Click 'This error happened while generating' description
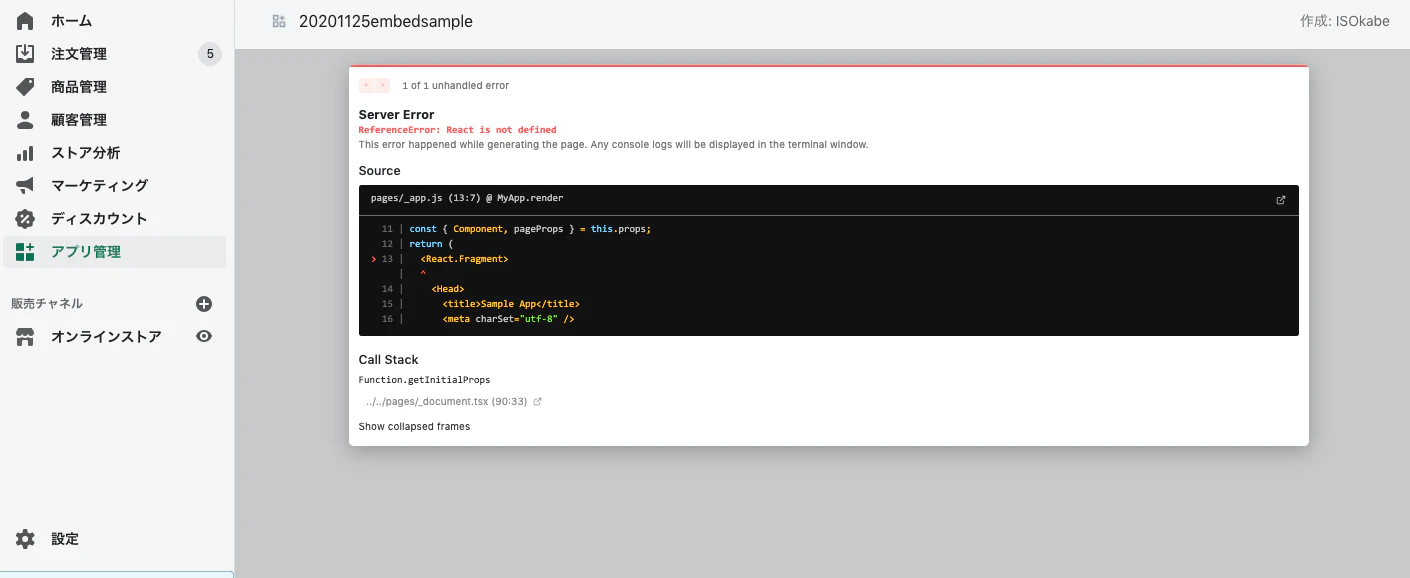 coord(613,144)
